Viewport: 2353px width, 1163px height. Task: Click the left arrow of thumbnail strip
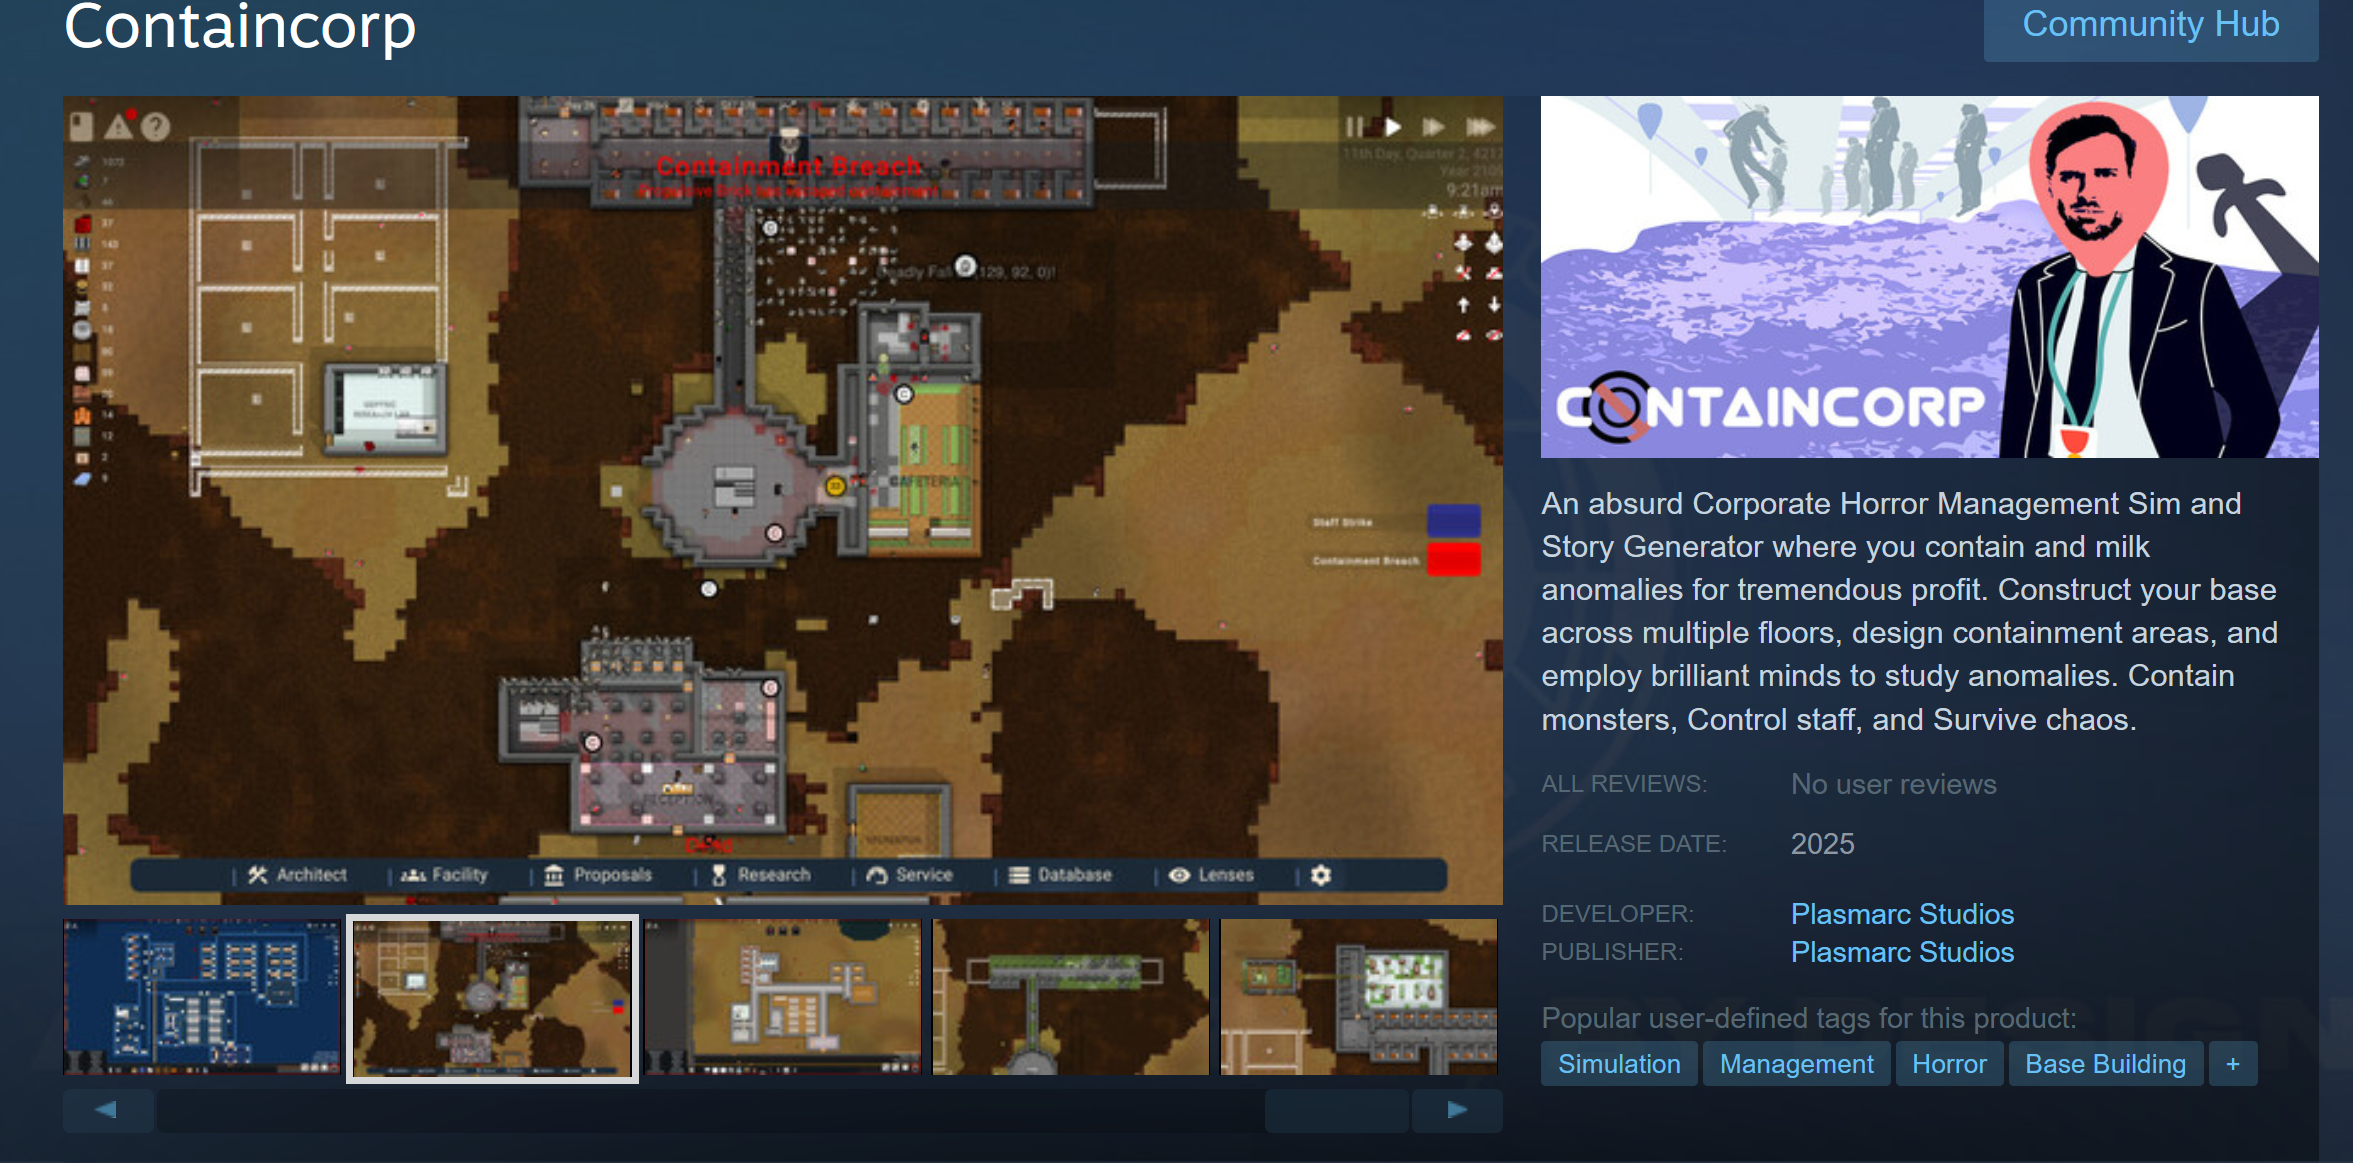(107, 1110)
